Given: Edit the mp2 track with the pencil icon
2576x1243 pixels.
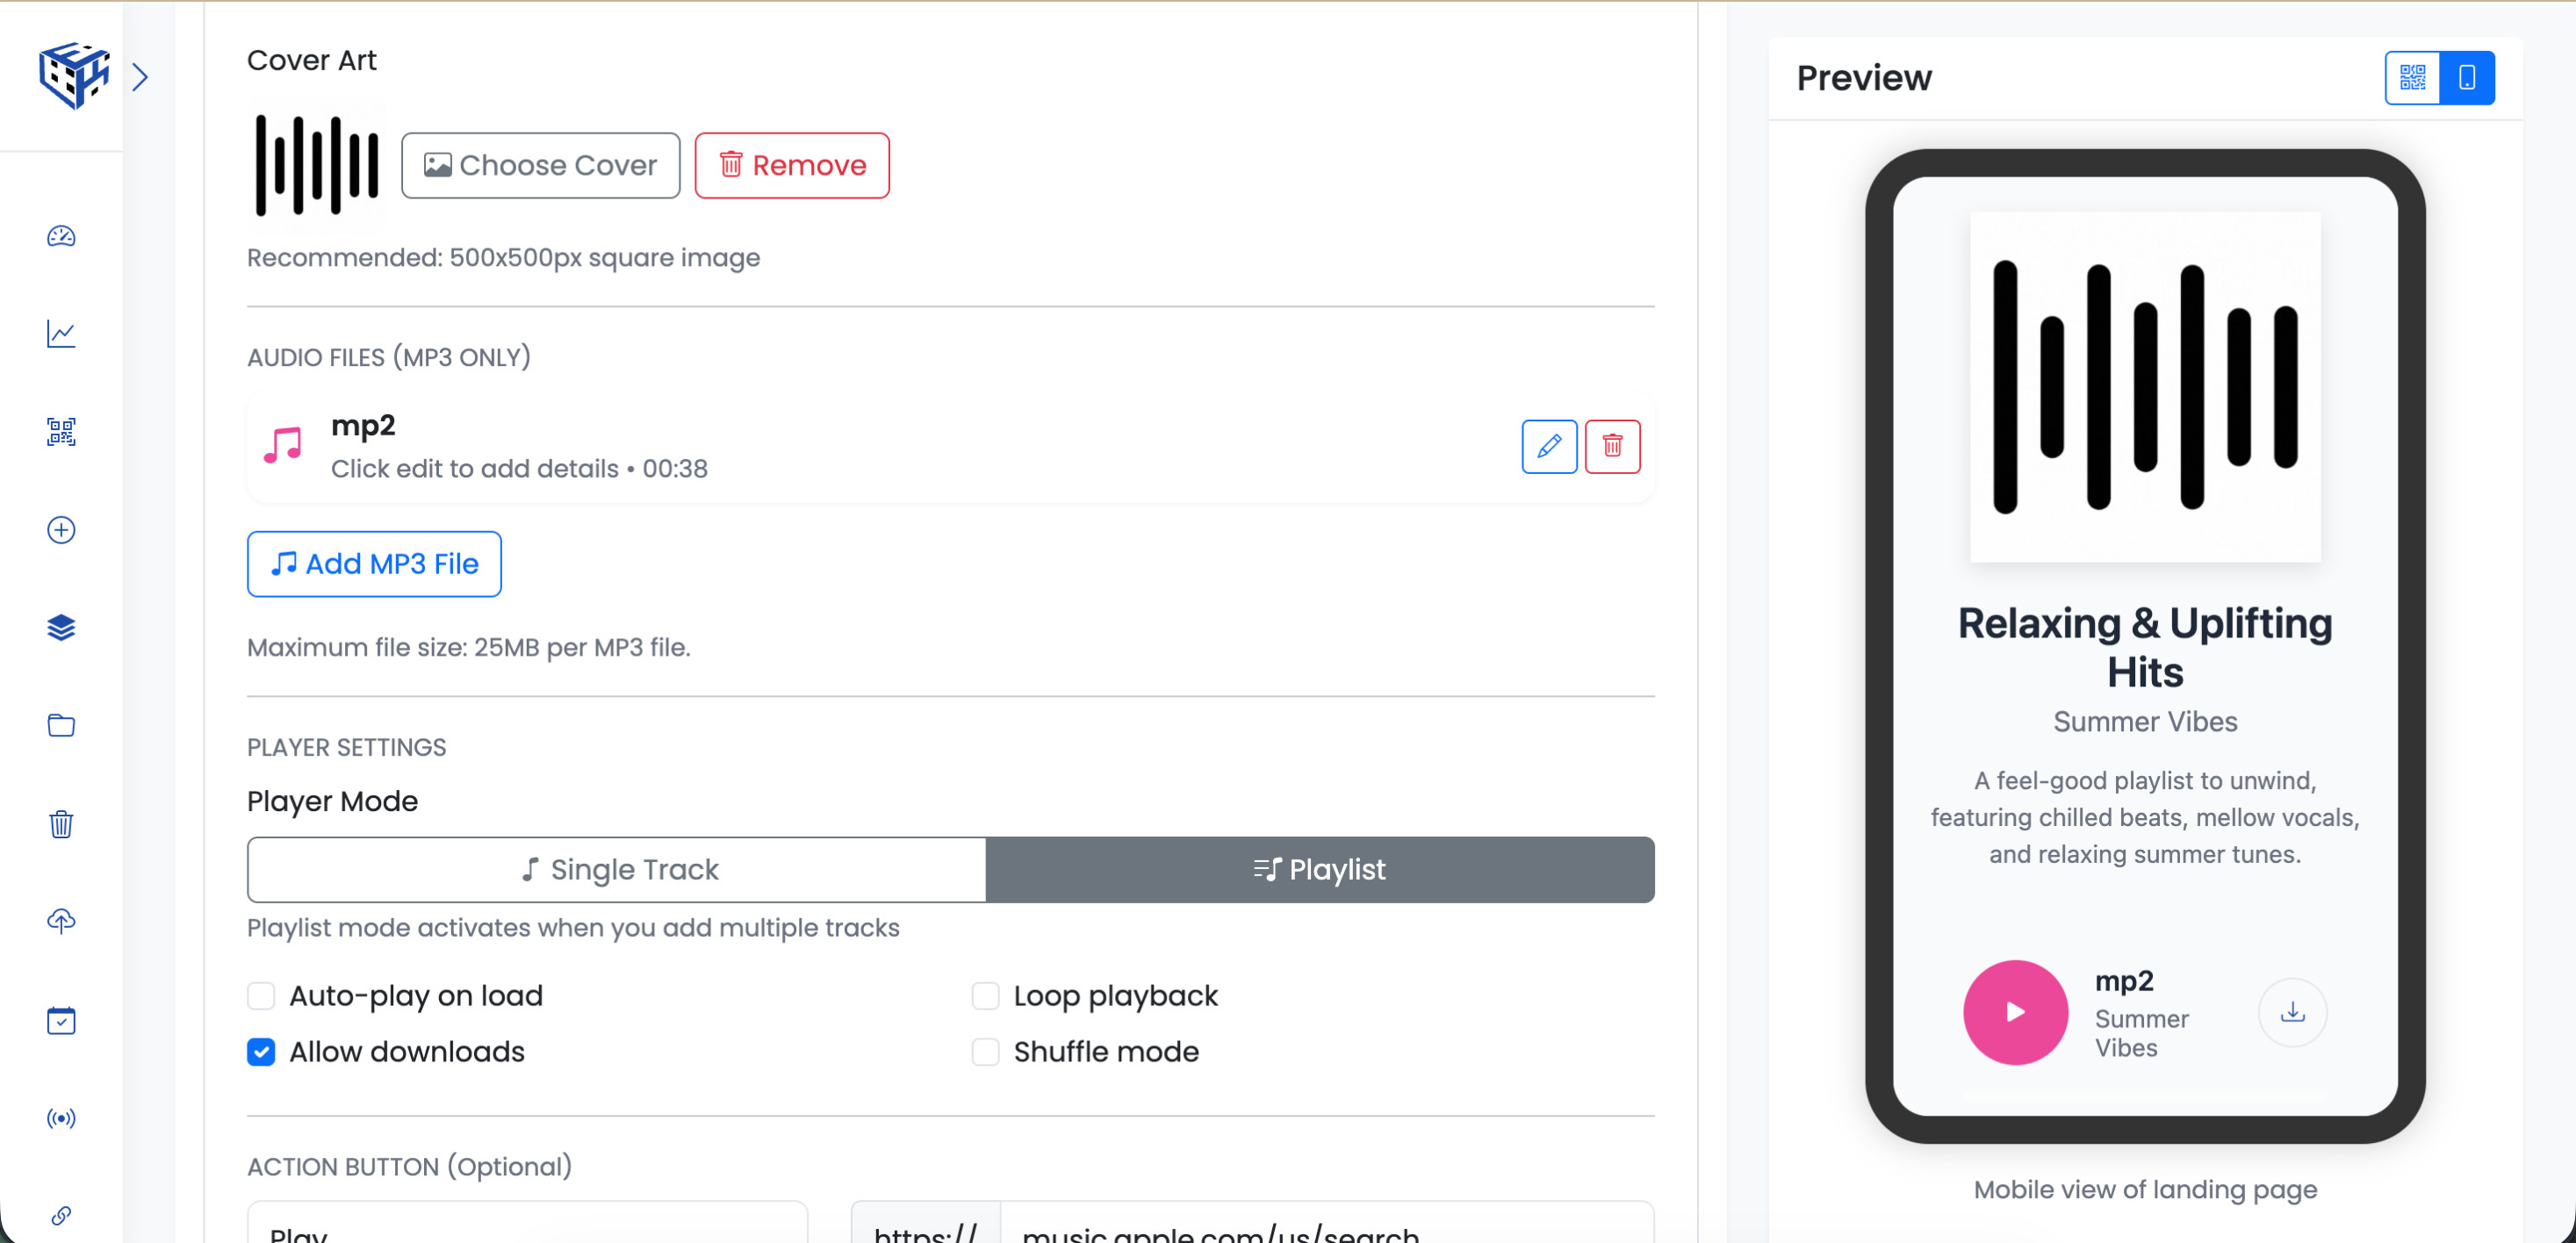Looking at the screenshot, I should pyautogui.click(x=1548, y=447).
